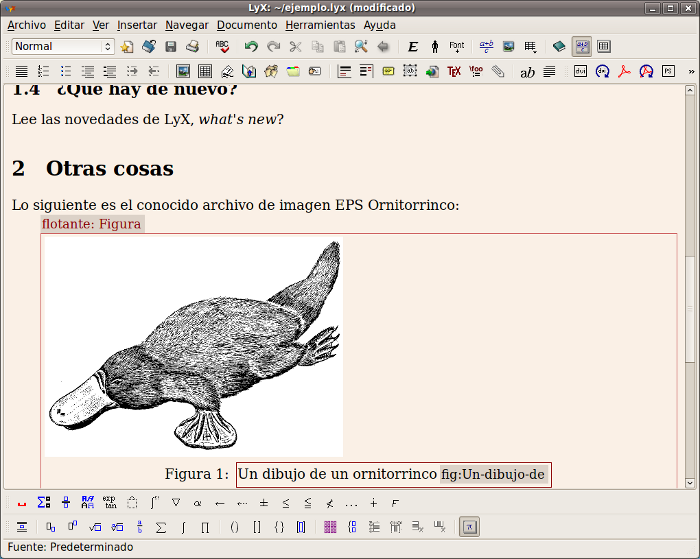Click red Acrobat PDF view icon
Screen dimensions: 700x559
coord(624,71)
